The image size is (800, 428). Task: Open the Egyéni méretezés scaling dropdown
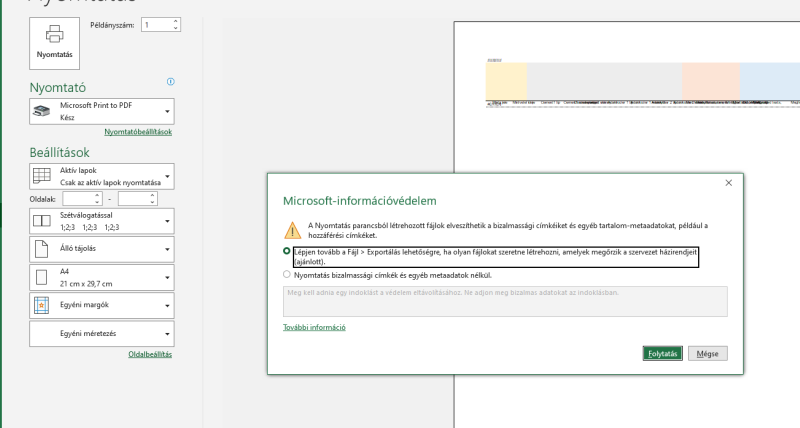pyautogui.click(x=102, y=334)
